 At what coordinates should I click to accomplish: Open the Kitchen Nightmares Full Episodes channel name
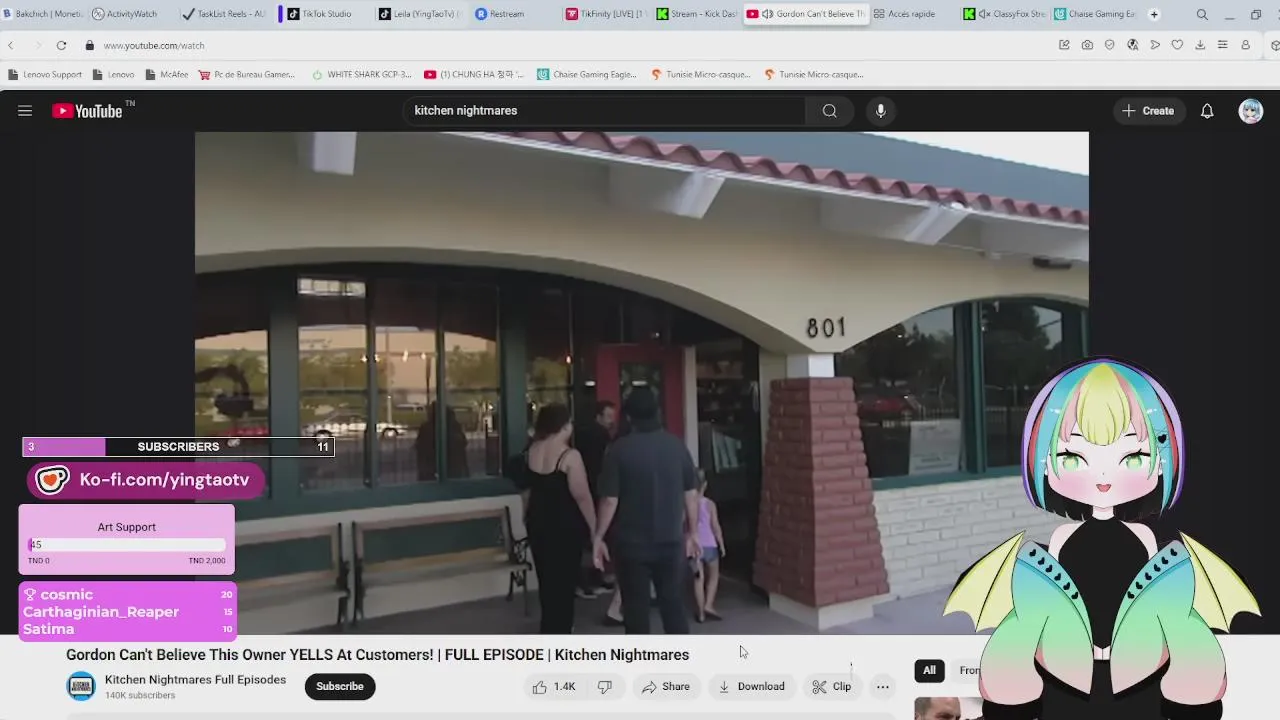click(195, 680)
